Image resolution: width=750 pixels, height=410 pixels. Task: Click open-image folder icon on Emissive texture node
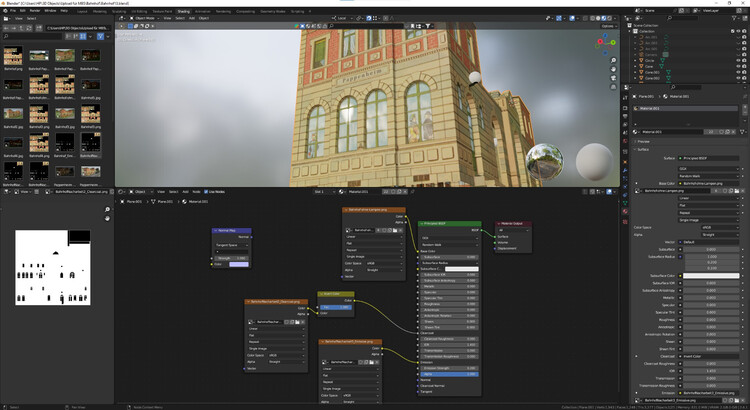pos(371,362)
